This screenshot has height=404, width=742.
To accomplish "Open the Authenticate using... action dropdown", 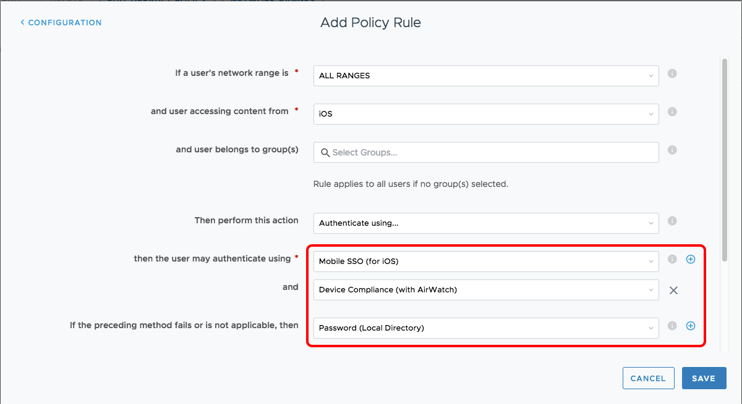I will (x=486, y=223).
